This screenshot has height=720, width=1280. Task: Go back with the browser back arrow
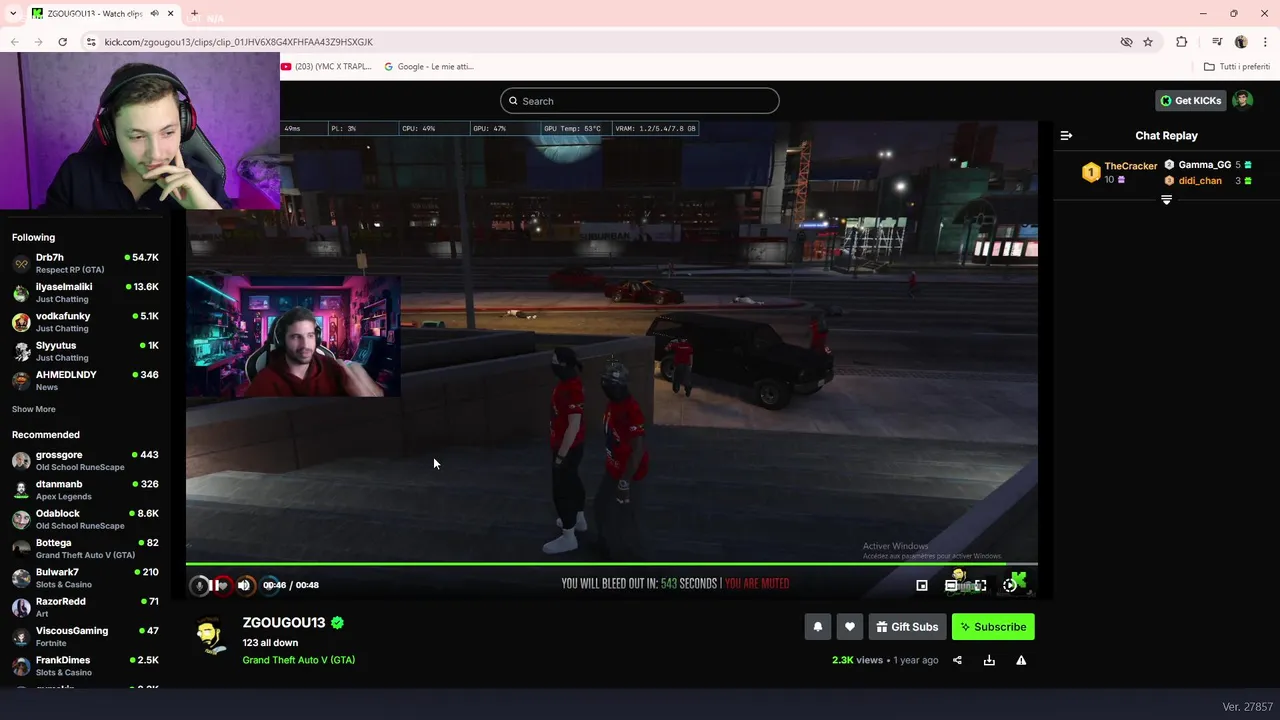(x=15, y=42)
